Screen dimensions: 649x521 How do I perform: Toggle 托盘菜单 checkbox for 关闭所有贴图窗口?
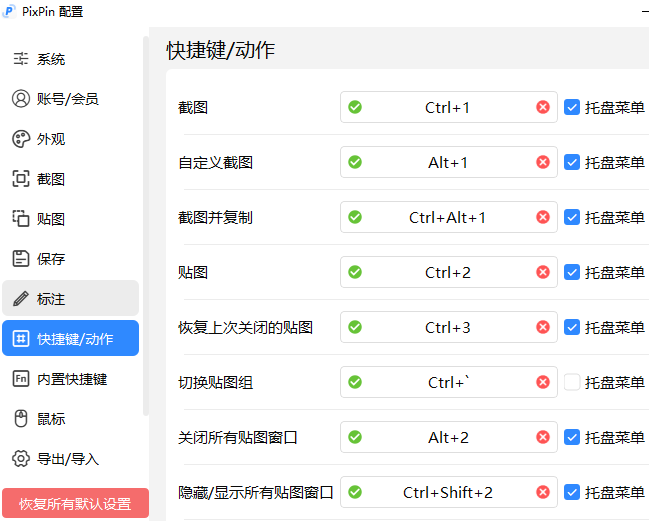tap(572, 437)
